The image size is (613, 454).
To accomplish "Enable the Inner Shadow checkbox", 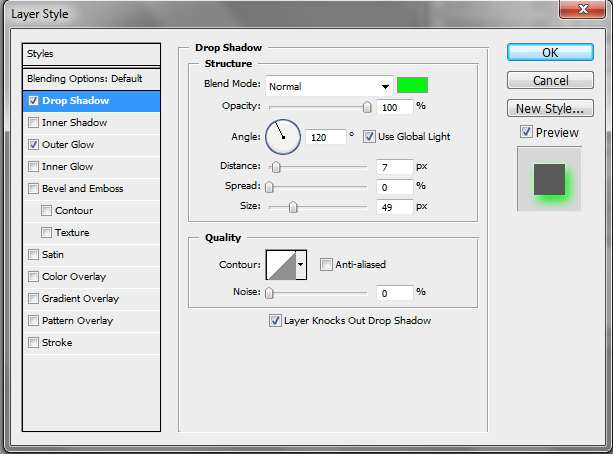I will (35, 123).
